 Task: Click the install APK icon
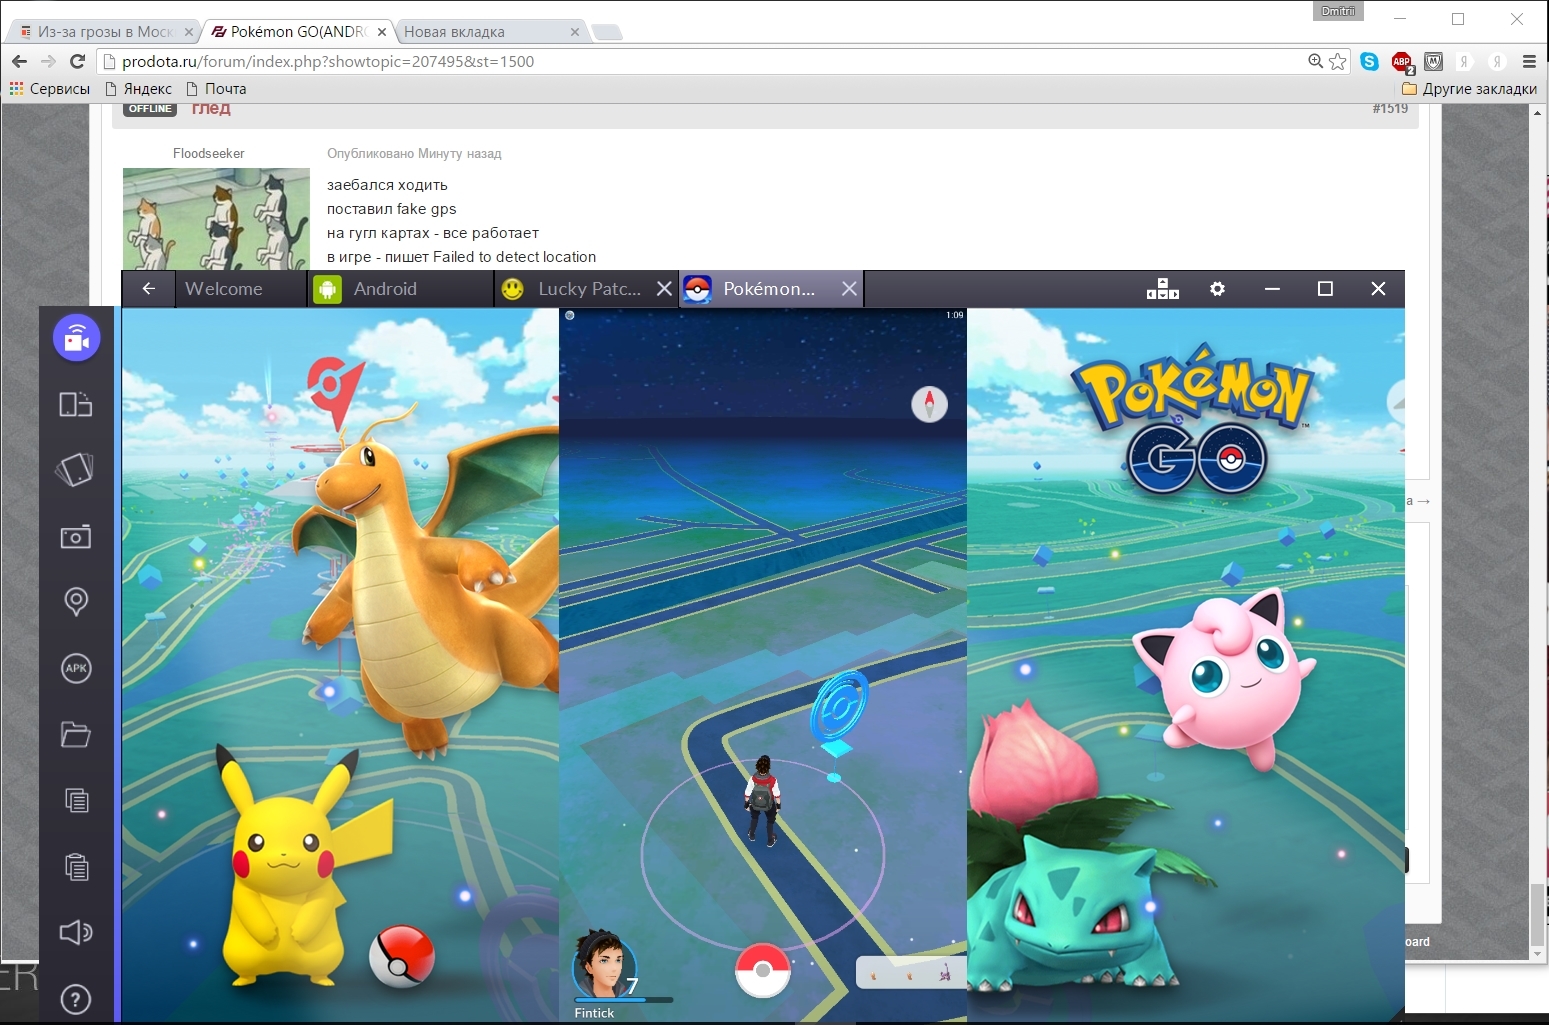[76, 668]
